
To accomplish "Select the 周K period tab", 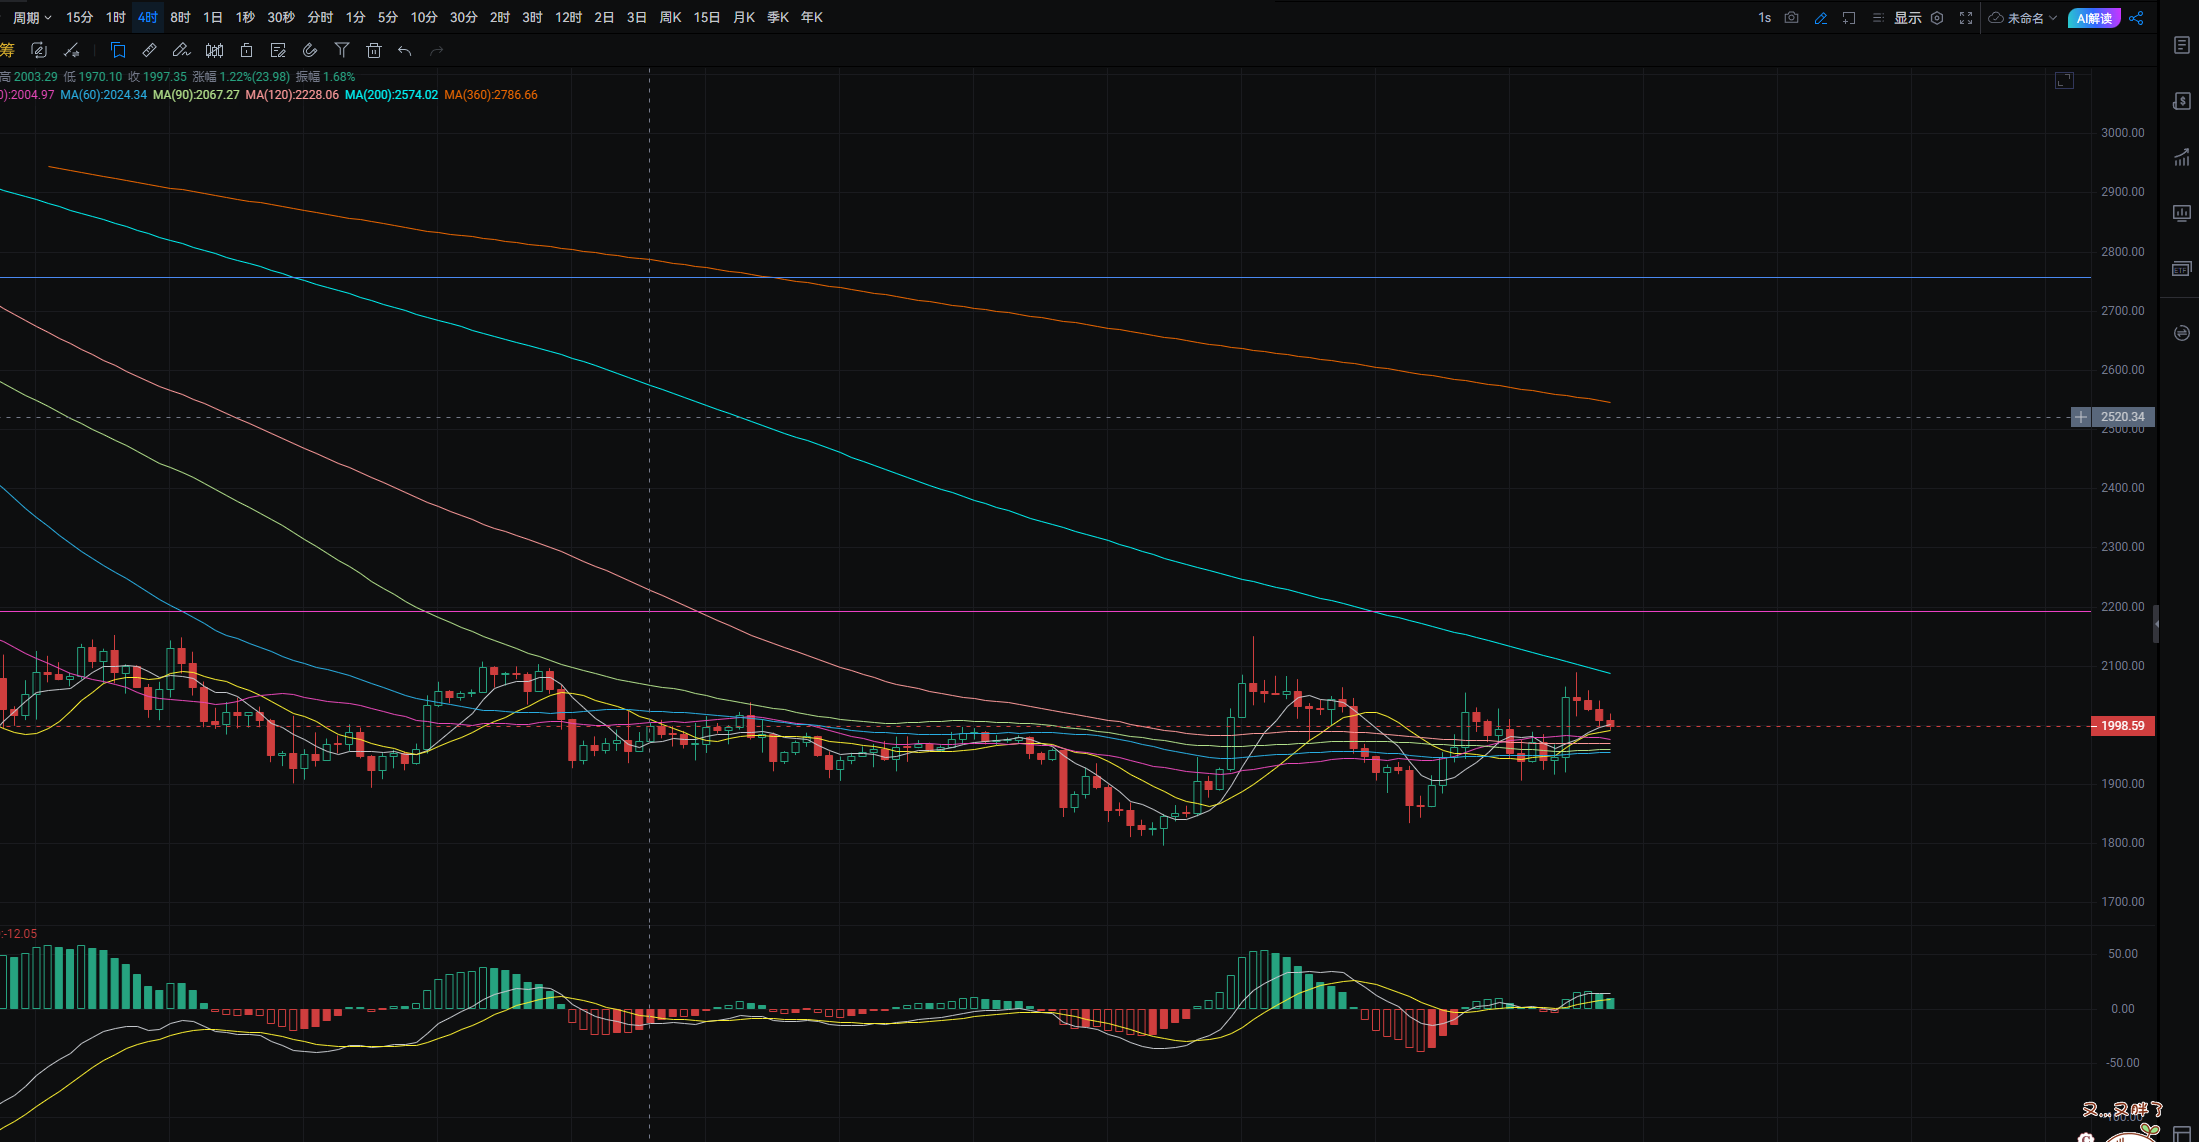I will click(670, 18).
